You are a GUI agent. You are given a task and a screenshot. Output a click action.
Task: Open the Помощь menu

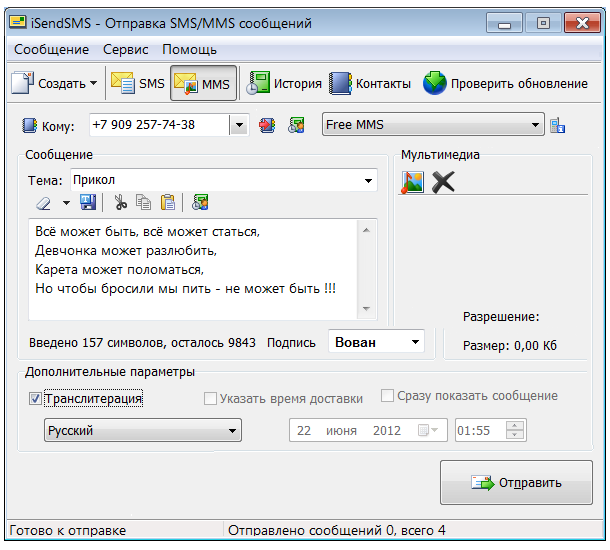coord(189,49)
